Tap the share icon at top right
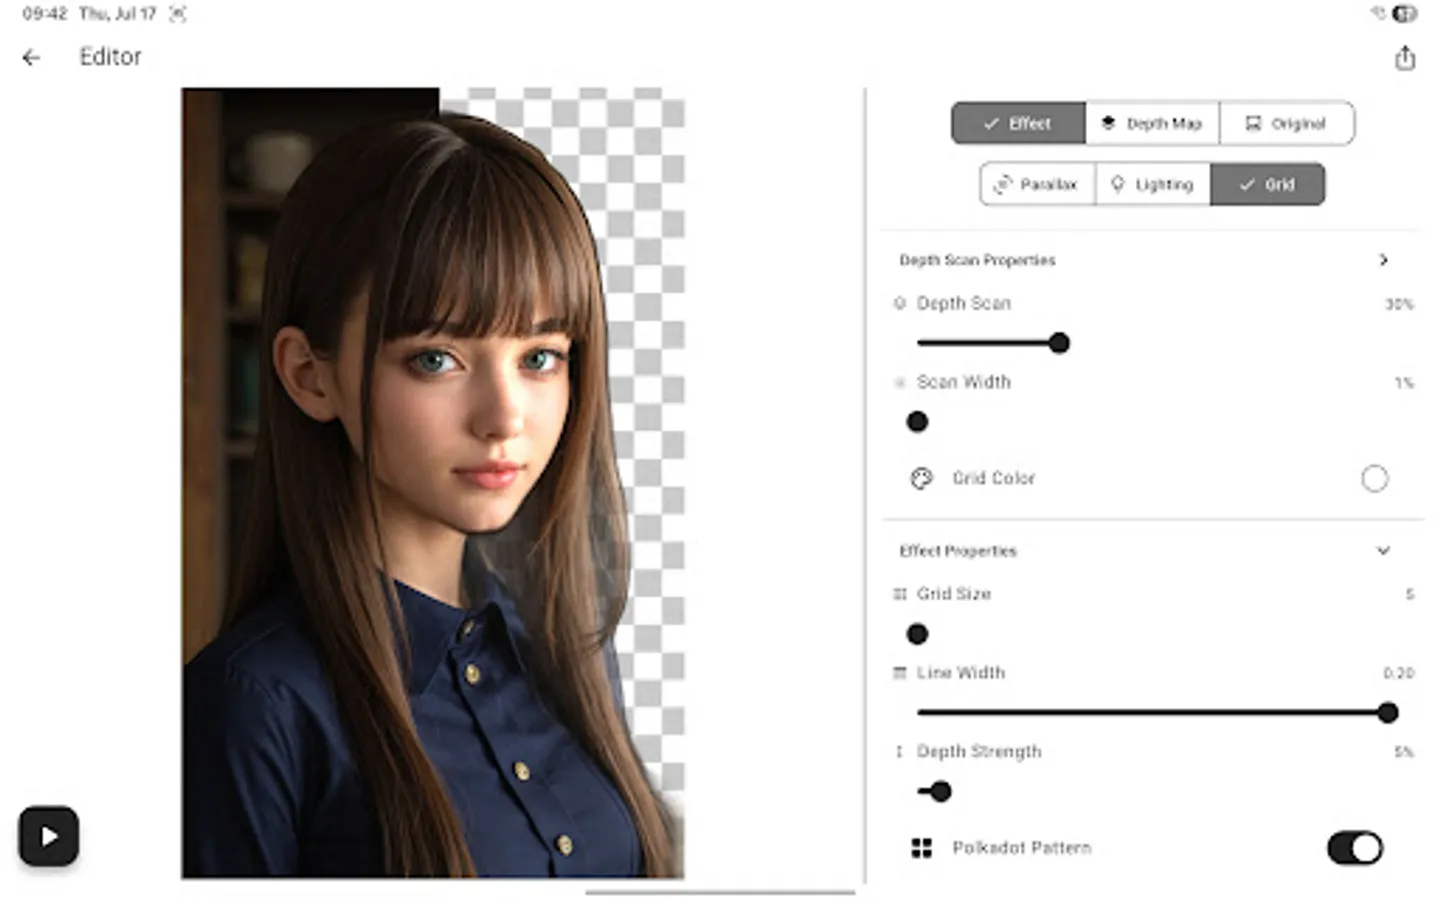The height and width of the screenshot is (900, 1440). [x=1405, y=57]
